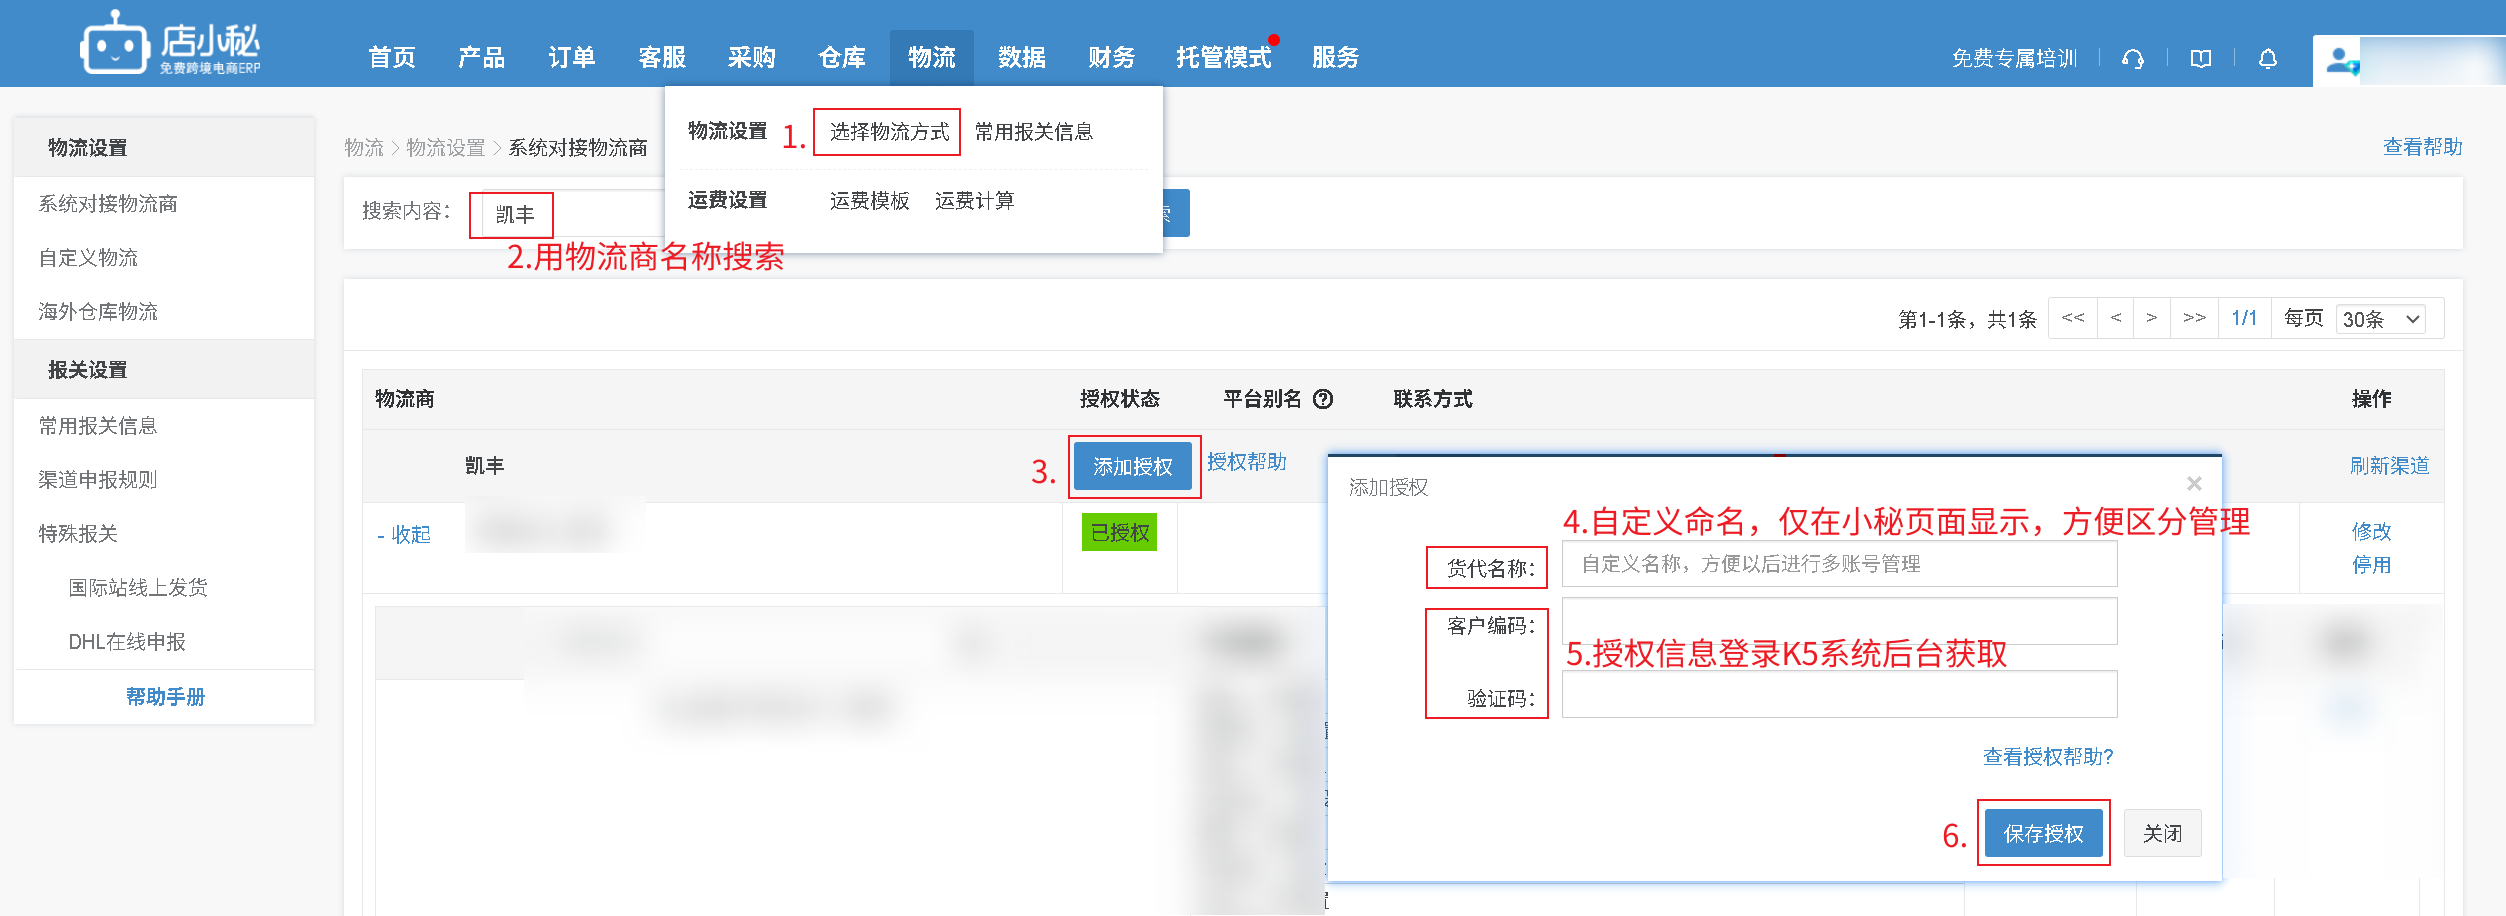This screenshot has width=2506, height=916.
Task: Click the 刷新渠道 link
Action: point(2388,466)
